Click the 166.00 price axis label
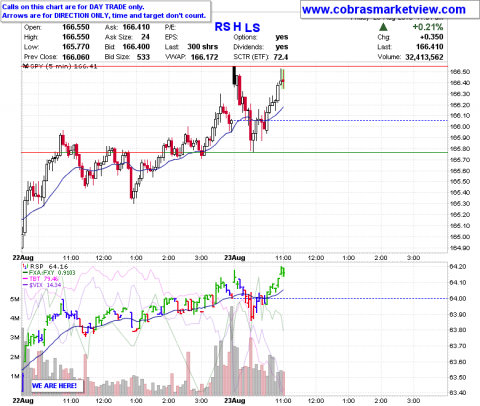This screenshot has height=406, width=480. 460,127
